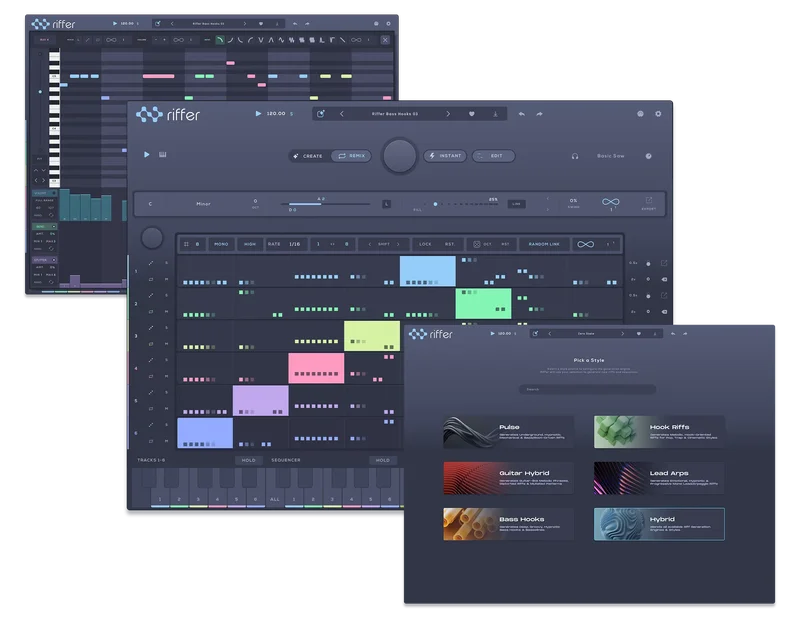Select highlighted green curve shape in back window
800x618 pixels.
click(220, 40)
